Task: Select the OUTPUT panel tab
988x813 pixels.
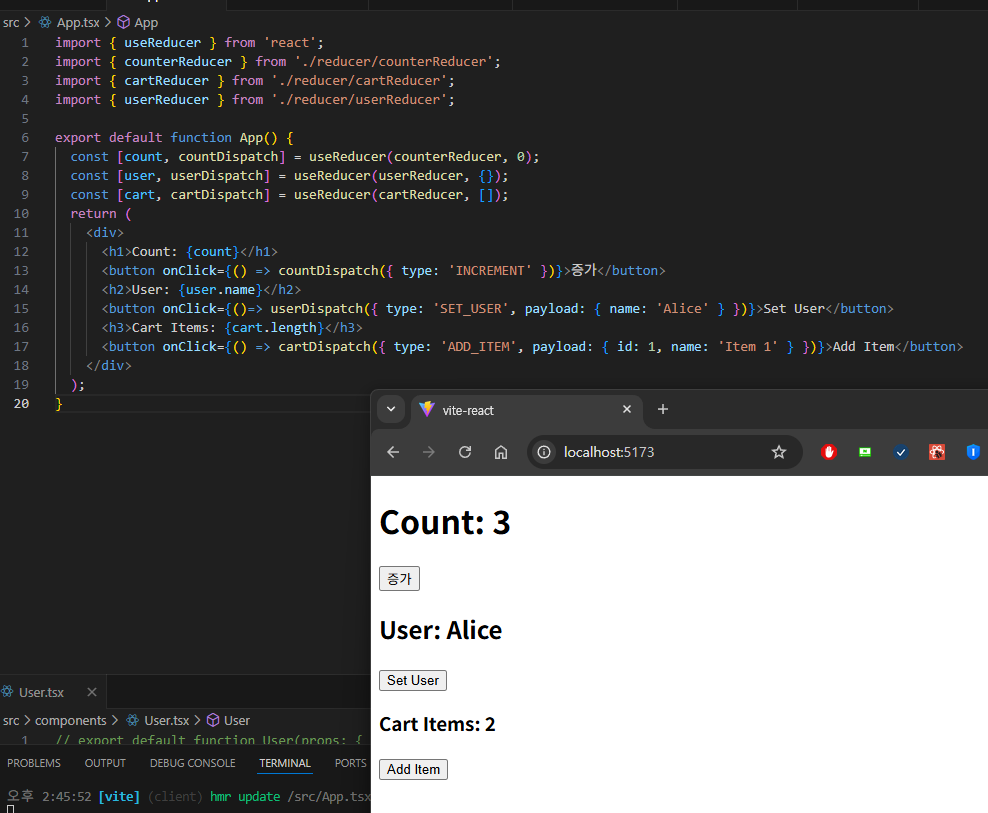Action: pos(105,763)
